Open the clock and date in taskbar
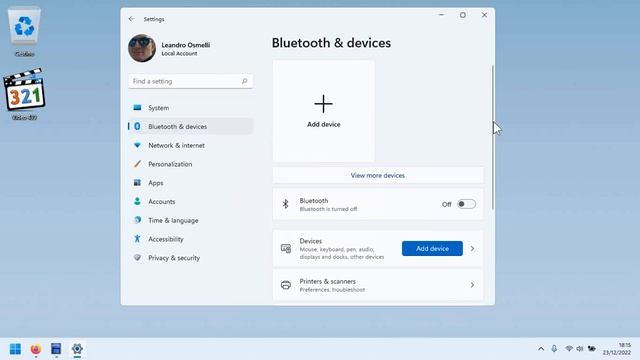 point(617,349)
